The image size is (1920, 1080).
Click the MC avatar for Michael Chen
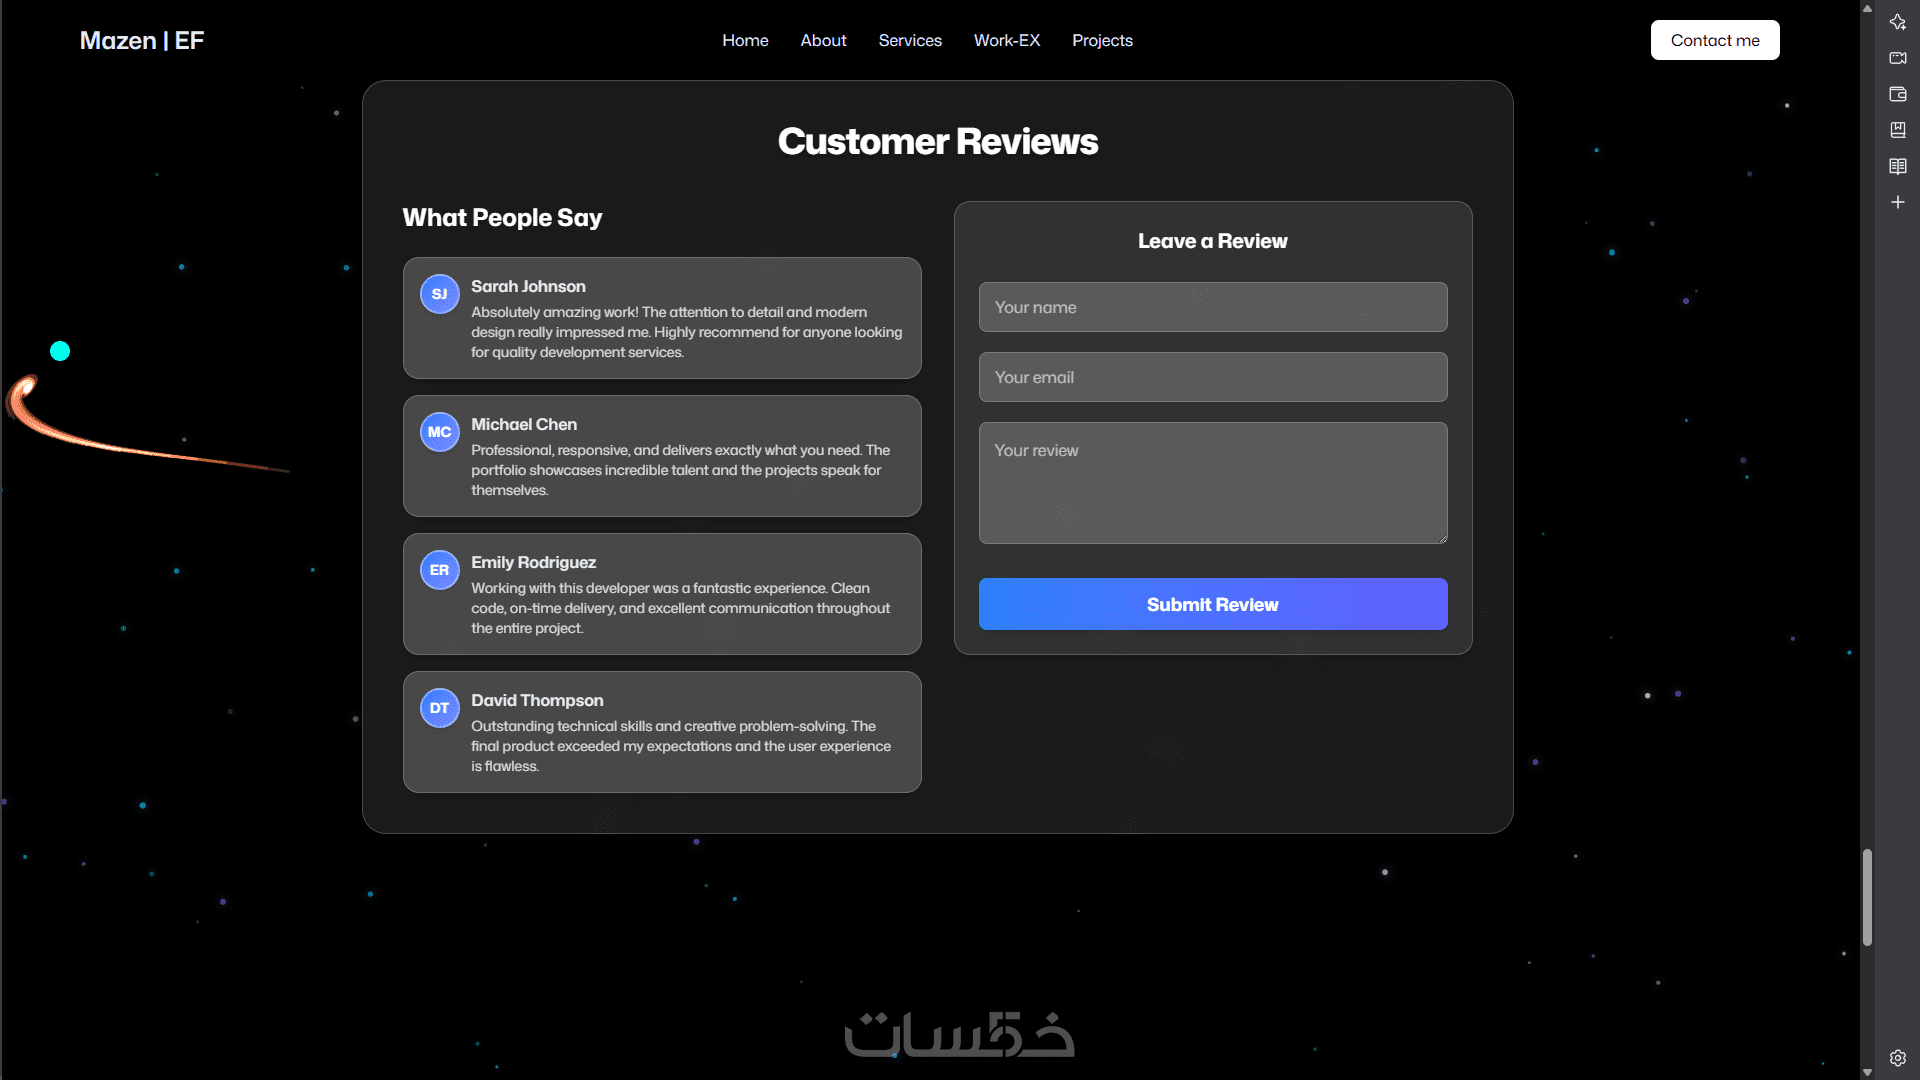tap(439, 432)
